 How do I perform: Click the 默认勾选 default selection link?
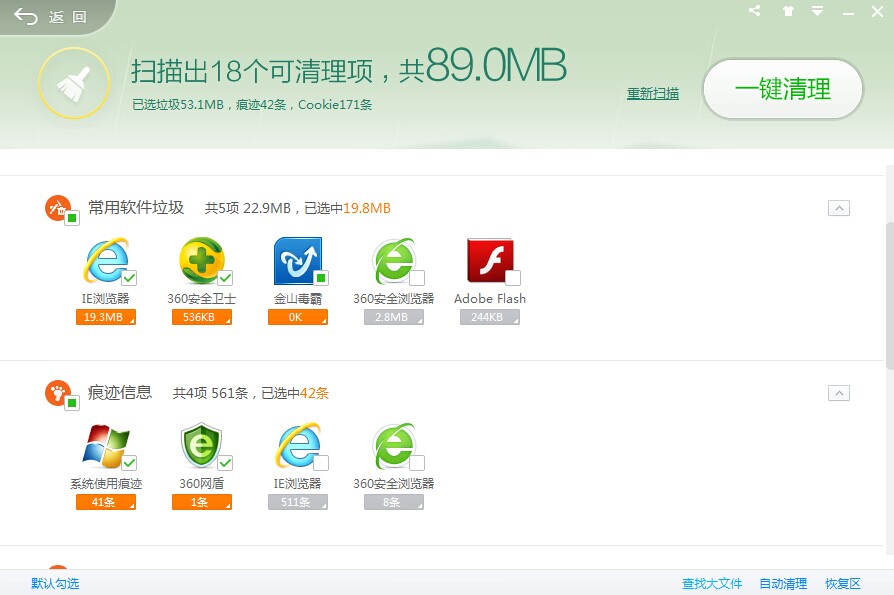click(55, 584)
